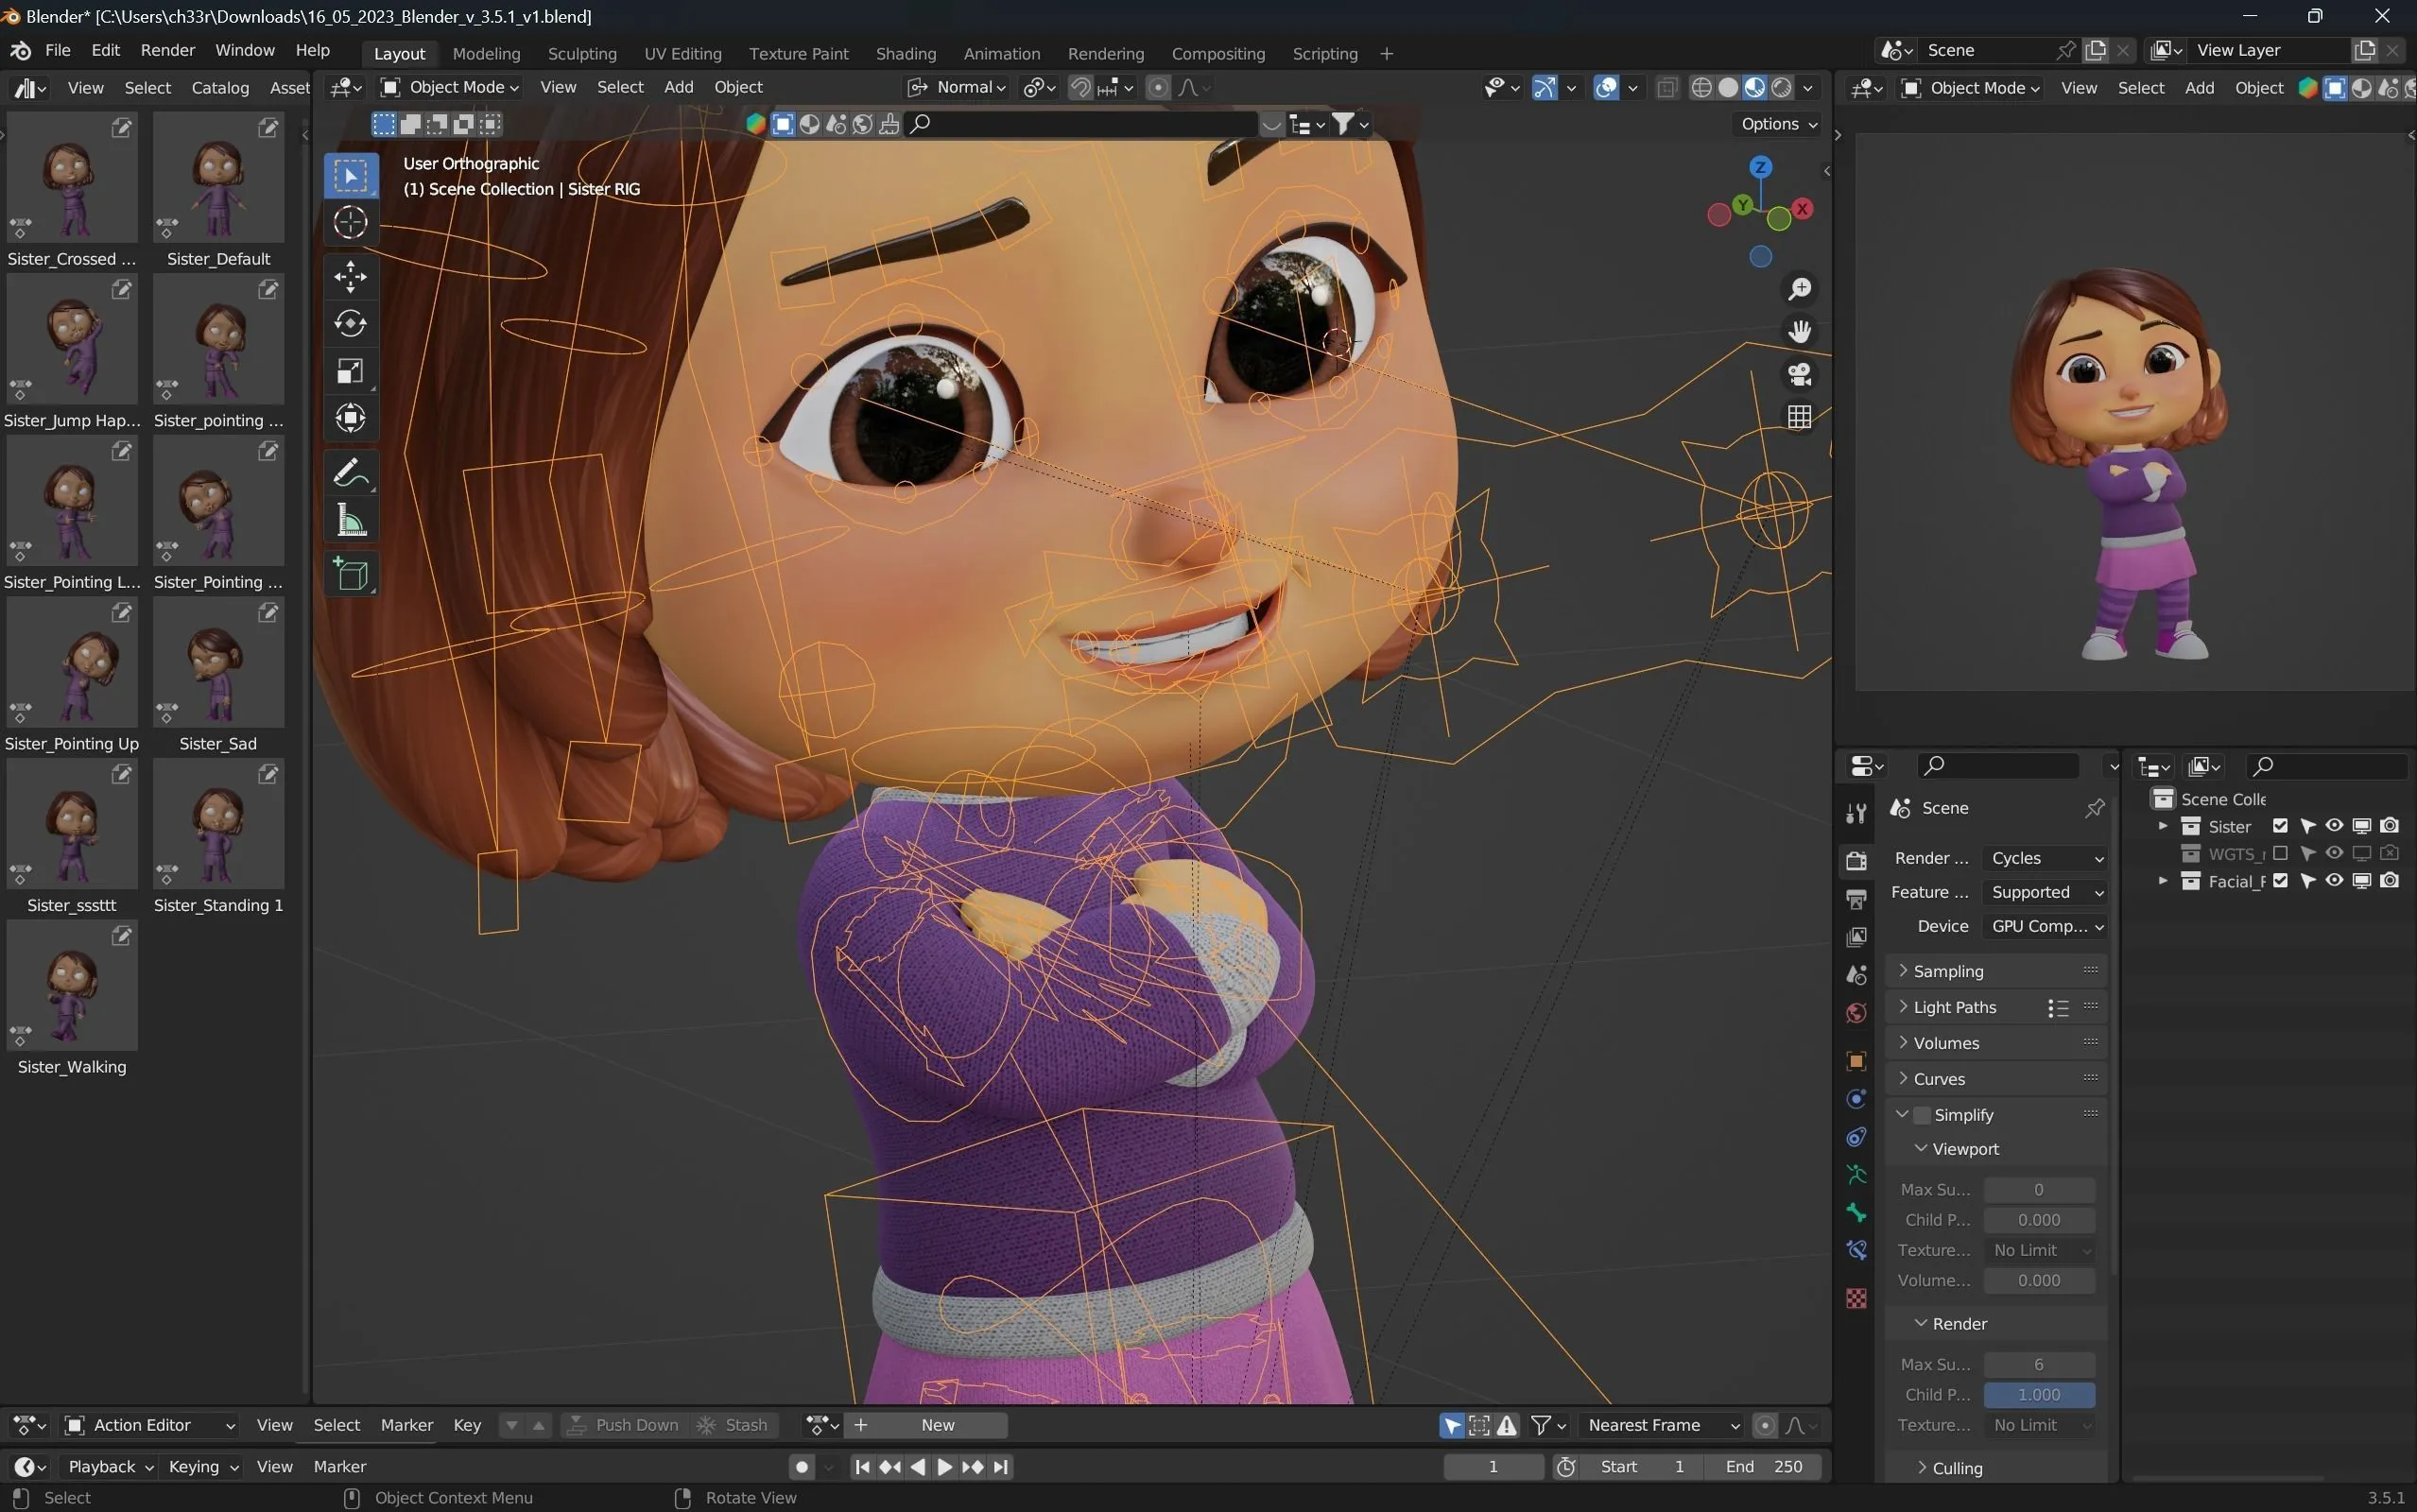Activate the Add Cube tool
Viewport: 2417px width, 1512px height.
pyautogui.click(x=350, y=573)
